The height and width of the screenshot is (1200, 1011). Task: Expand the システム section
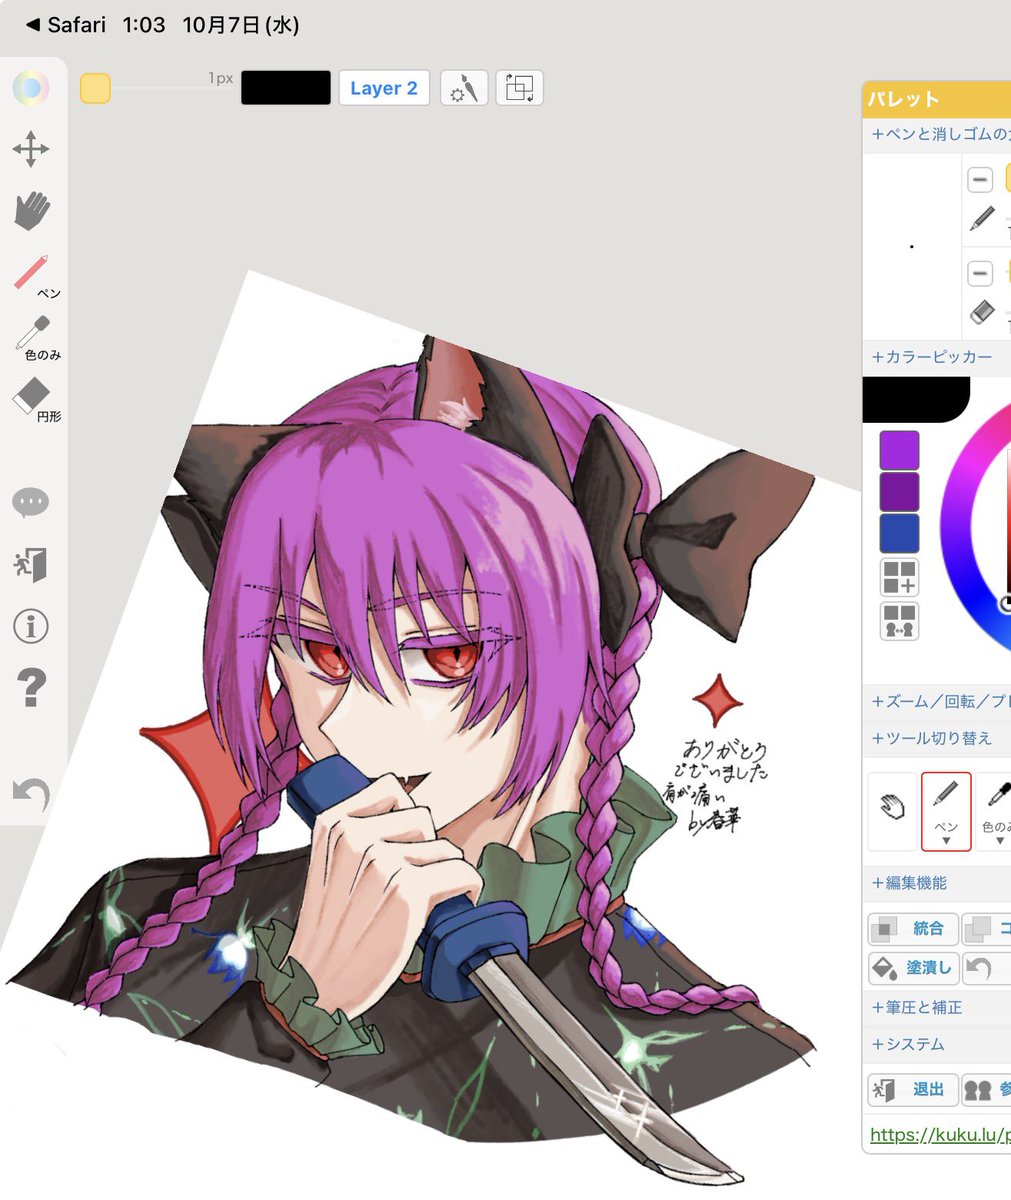tap(908, 1044)
